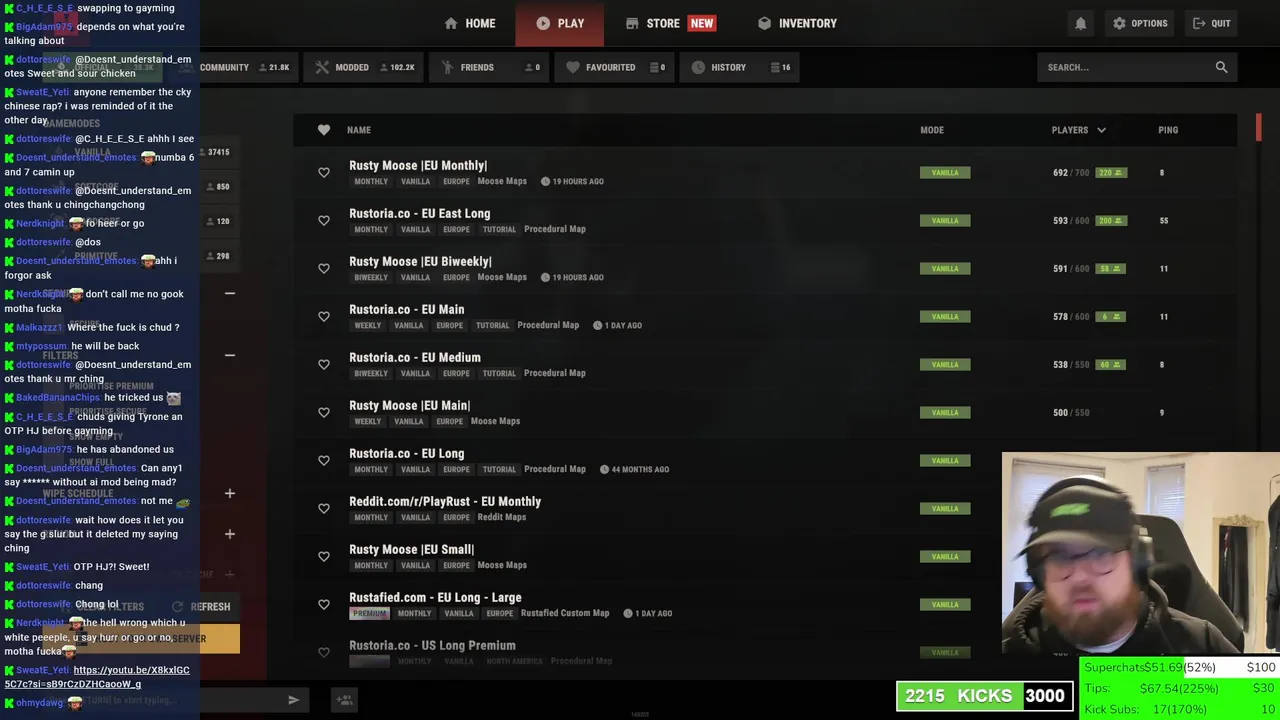Switch to the Friends servers tab
This screenshot has width=1280, height=720.
(490, 67)
